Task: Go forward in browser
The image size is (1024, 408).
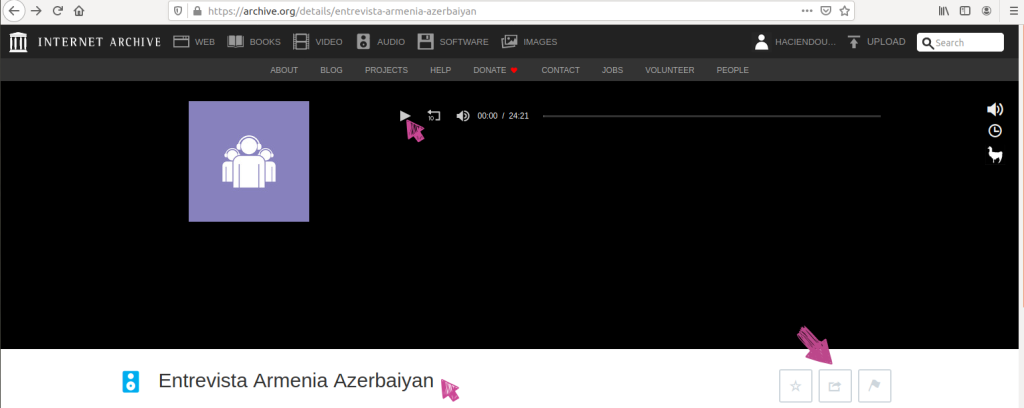Action: pyautogui.click(x=36, y=11)
